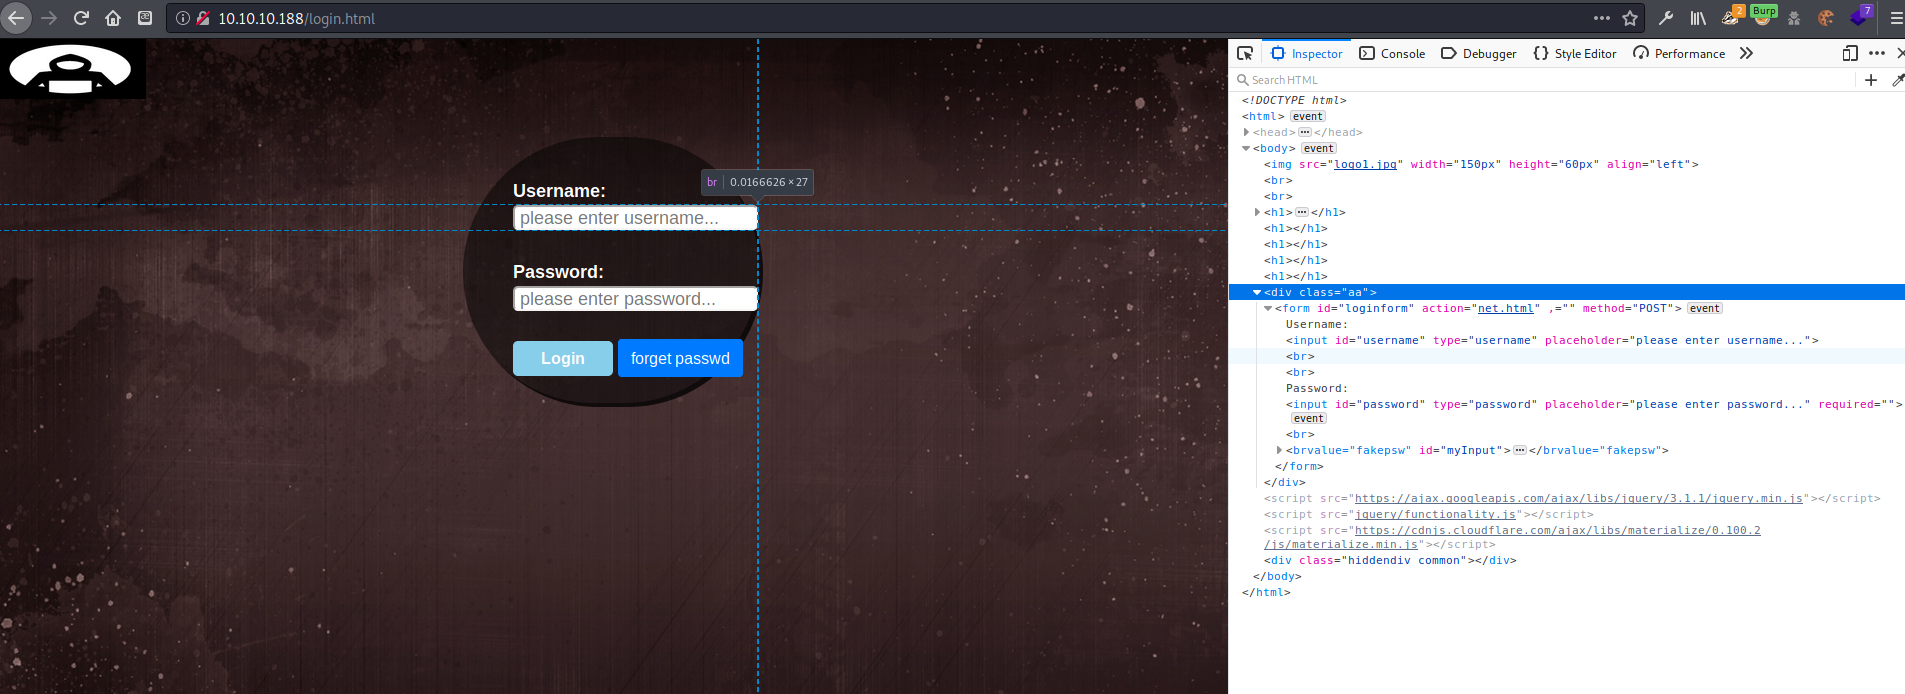This screenshot has height=694, width=1905.
Task: Expand the first h1 element node
Action: pos(1257,212)
